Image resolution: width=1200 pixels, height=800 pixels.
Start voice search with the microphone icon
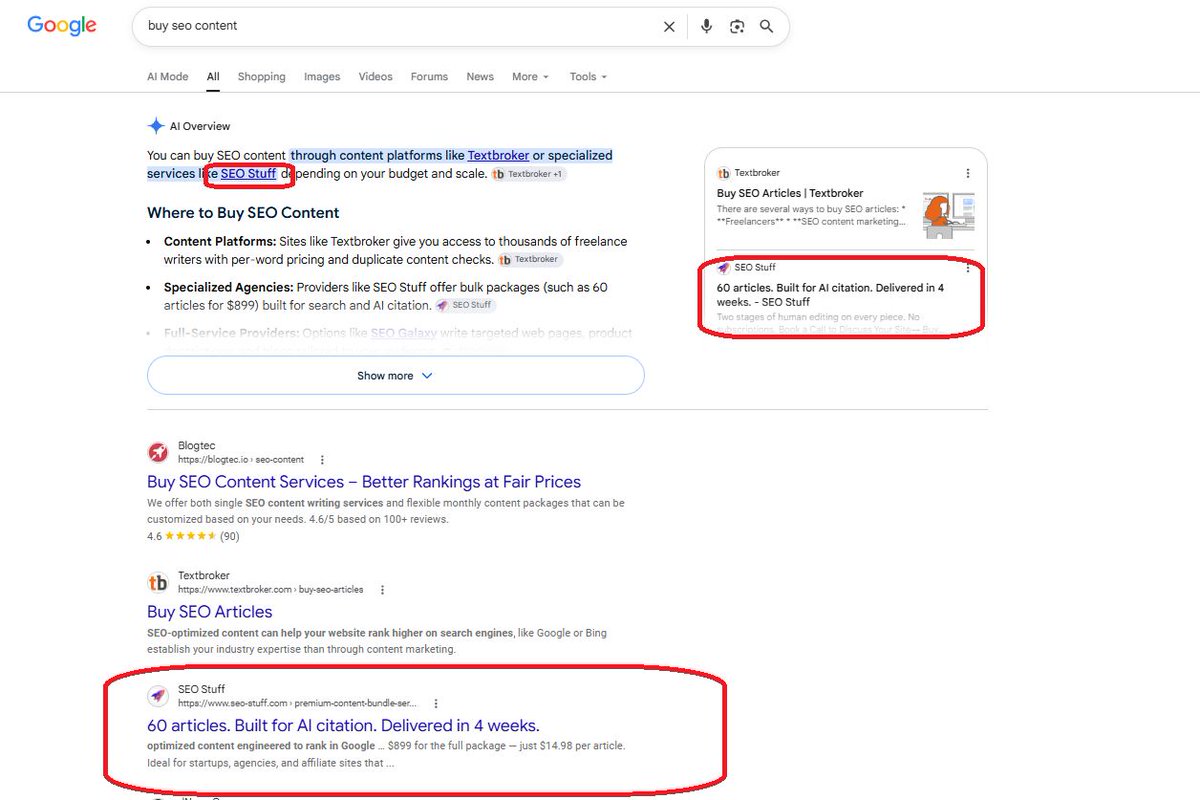[x=706, y=27]
